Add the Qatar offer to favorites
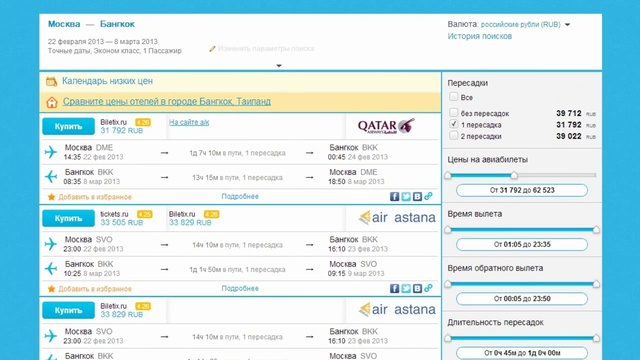This screenshot has height=360, width=640. tap(95, 197)
